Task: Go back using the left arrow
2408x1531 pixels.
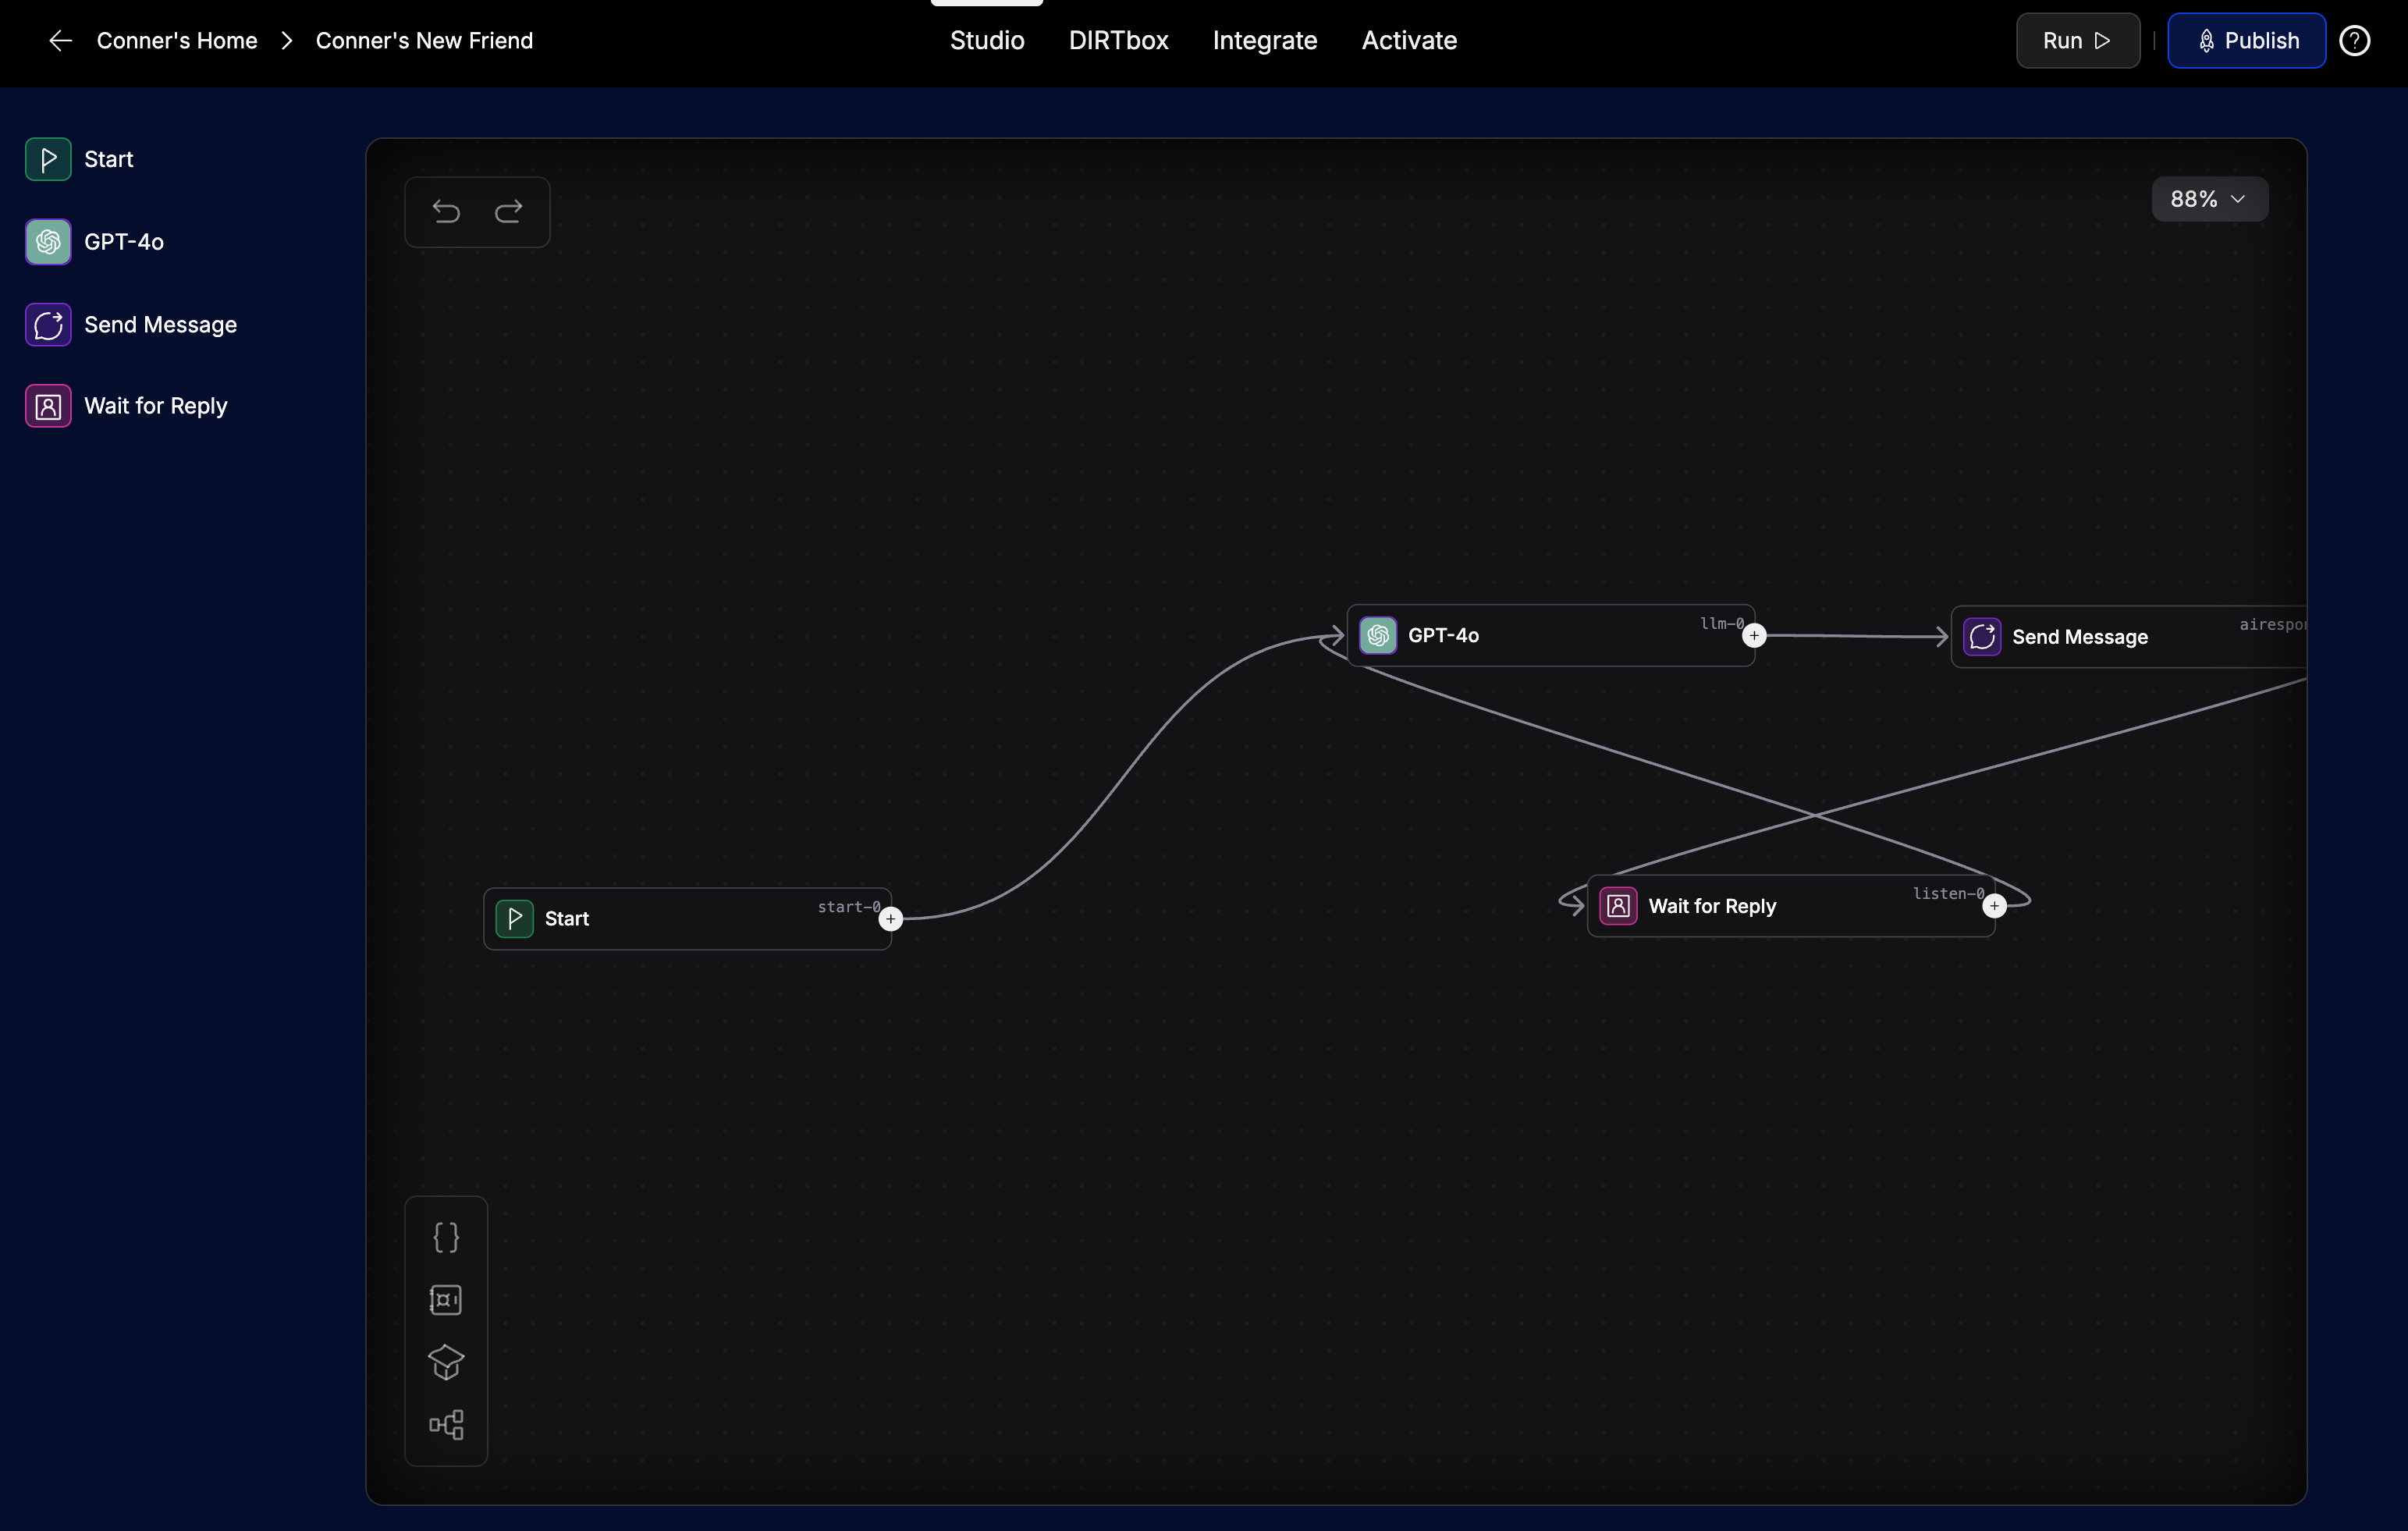Action: click(60, 41)
